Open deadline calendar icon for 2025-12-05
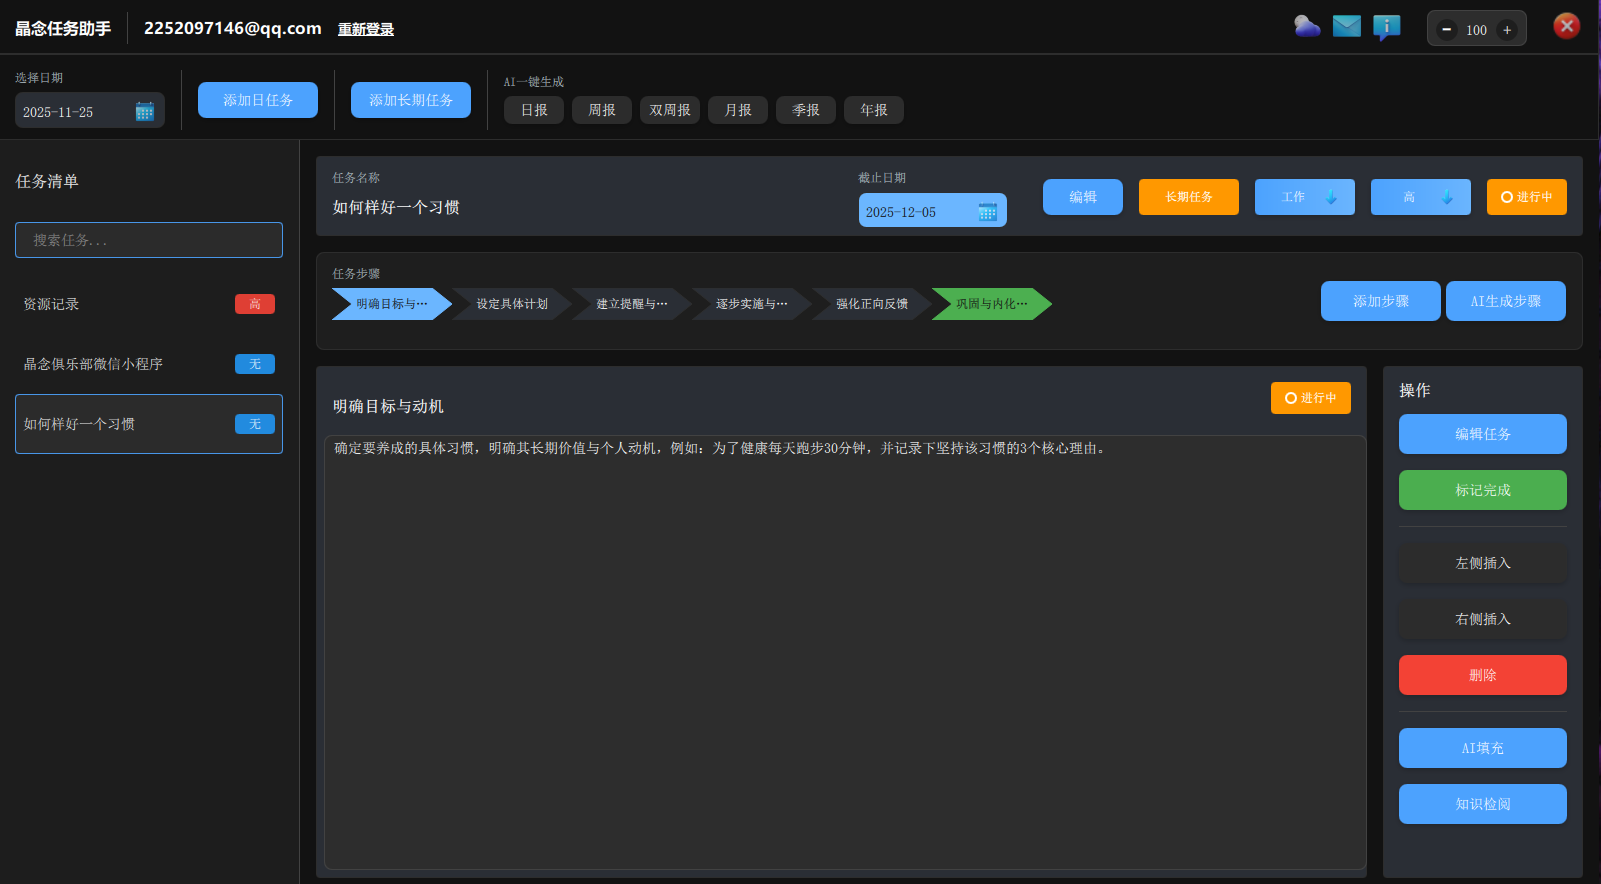The image size is (1601, 884). point(987,212)
